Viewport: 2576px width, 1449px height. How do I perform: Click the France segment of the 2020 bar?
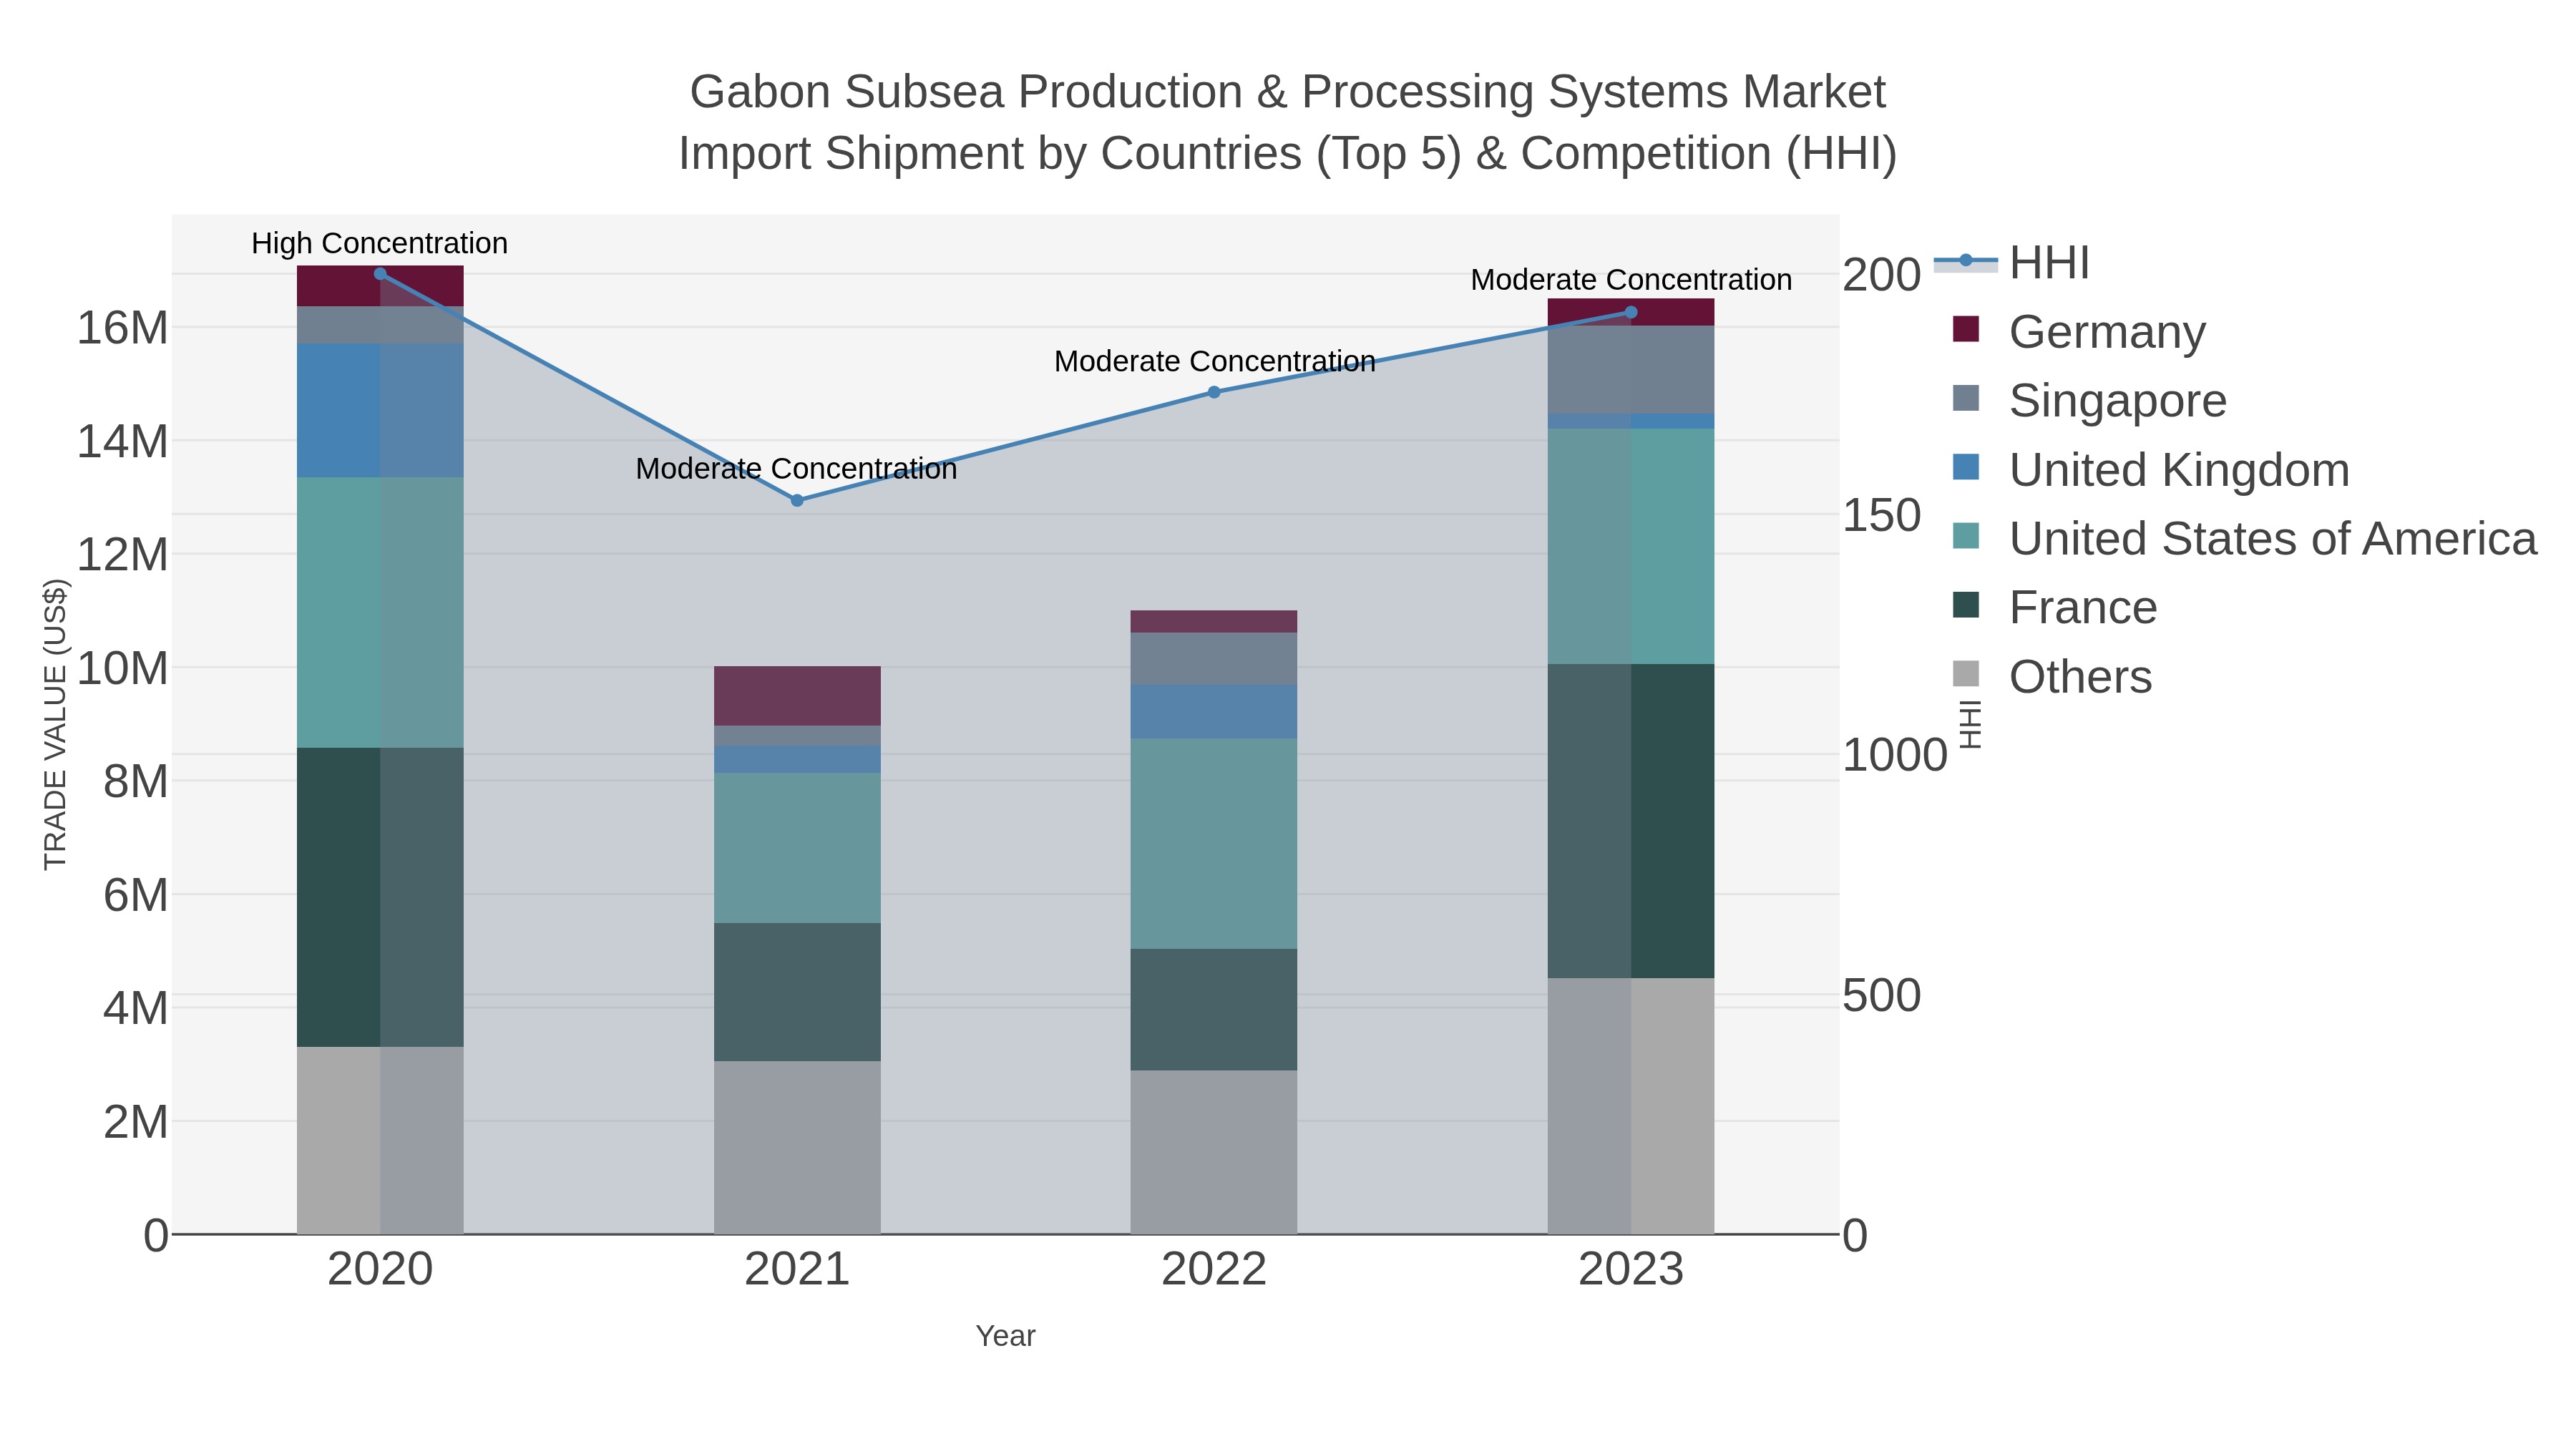point(380,897)
